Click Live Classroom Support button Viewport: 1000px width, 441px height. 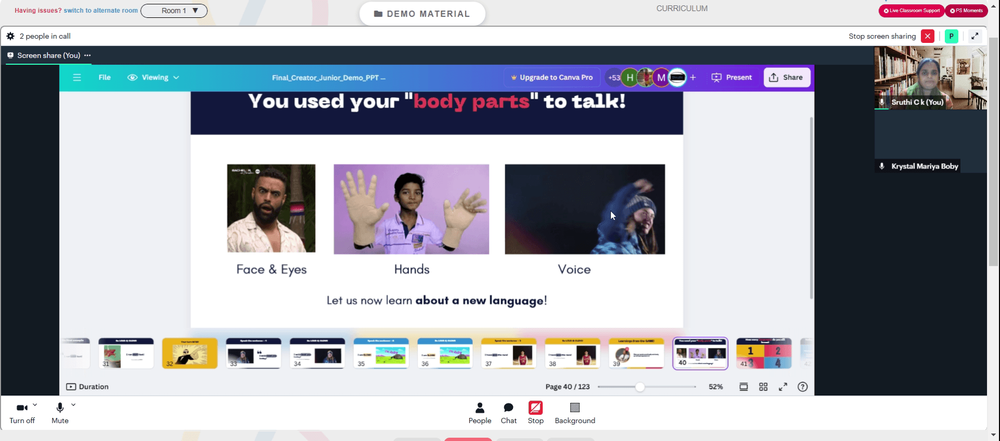(912, 11)
